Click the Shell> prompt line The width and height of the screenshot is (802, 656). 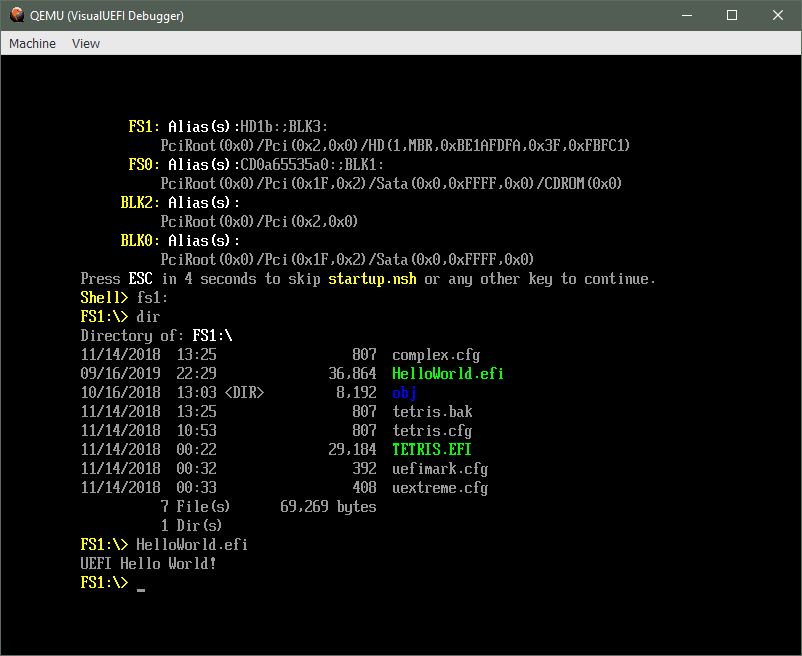100,297
